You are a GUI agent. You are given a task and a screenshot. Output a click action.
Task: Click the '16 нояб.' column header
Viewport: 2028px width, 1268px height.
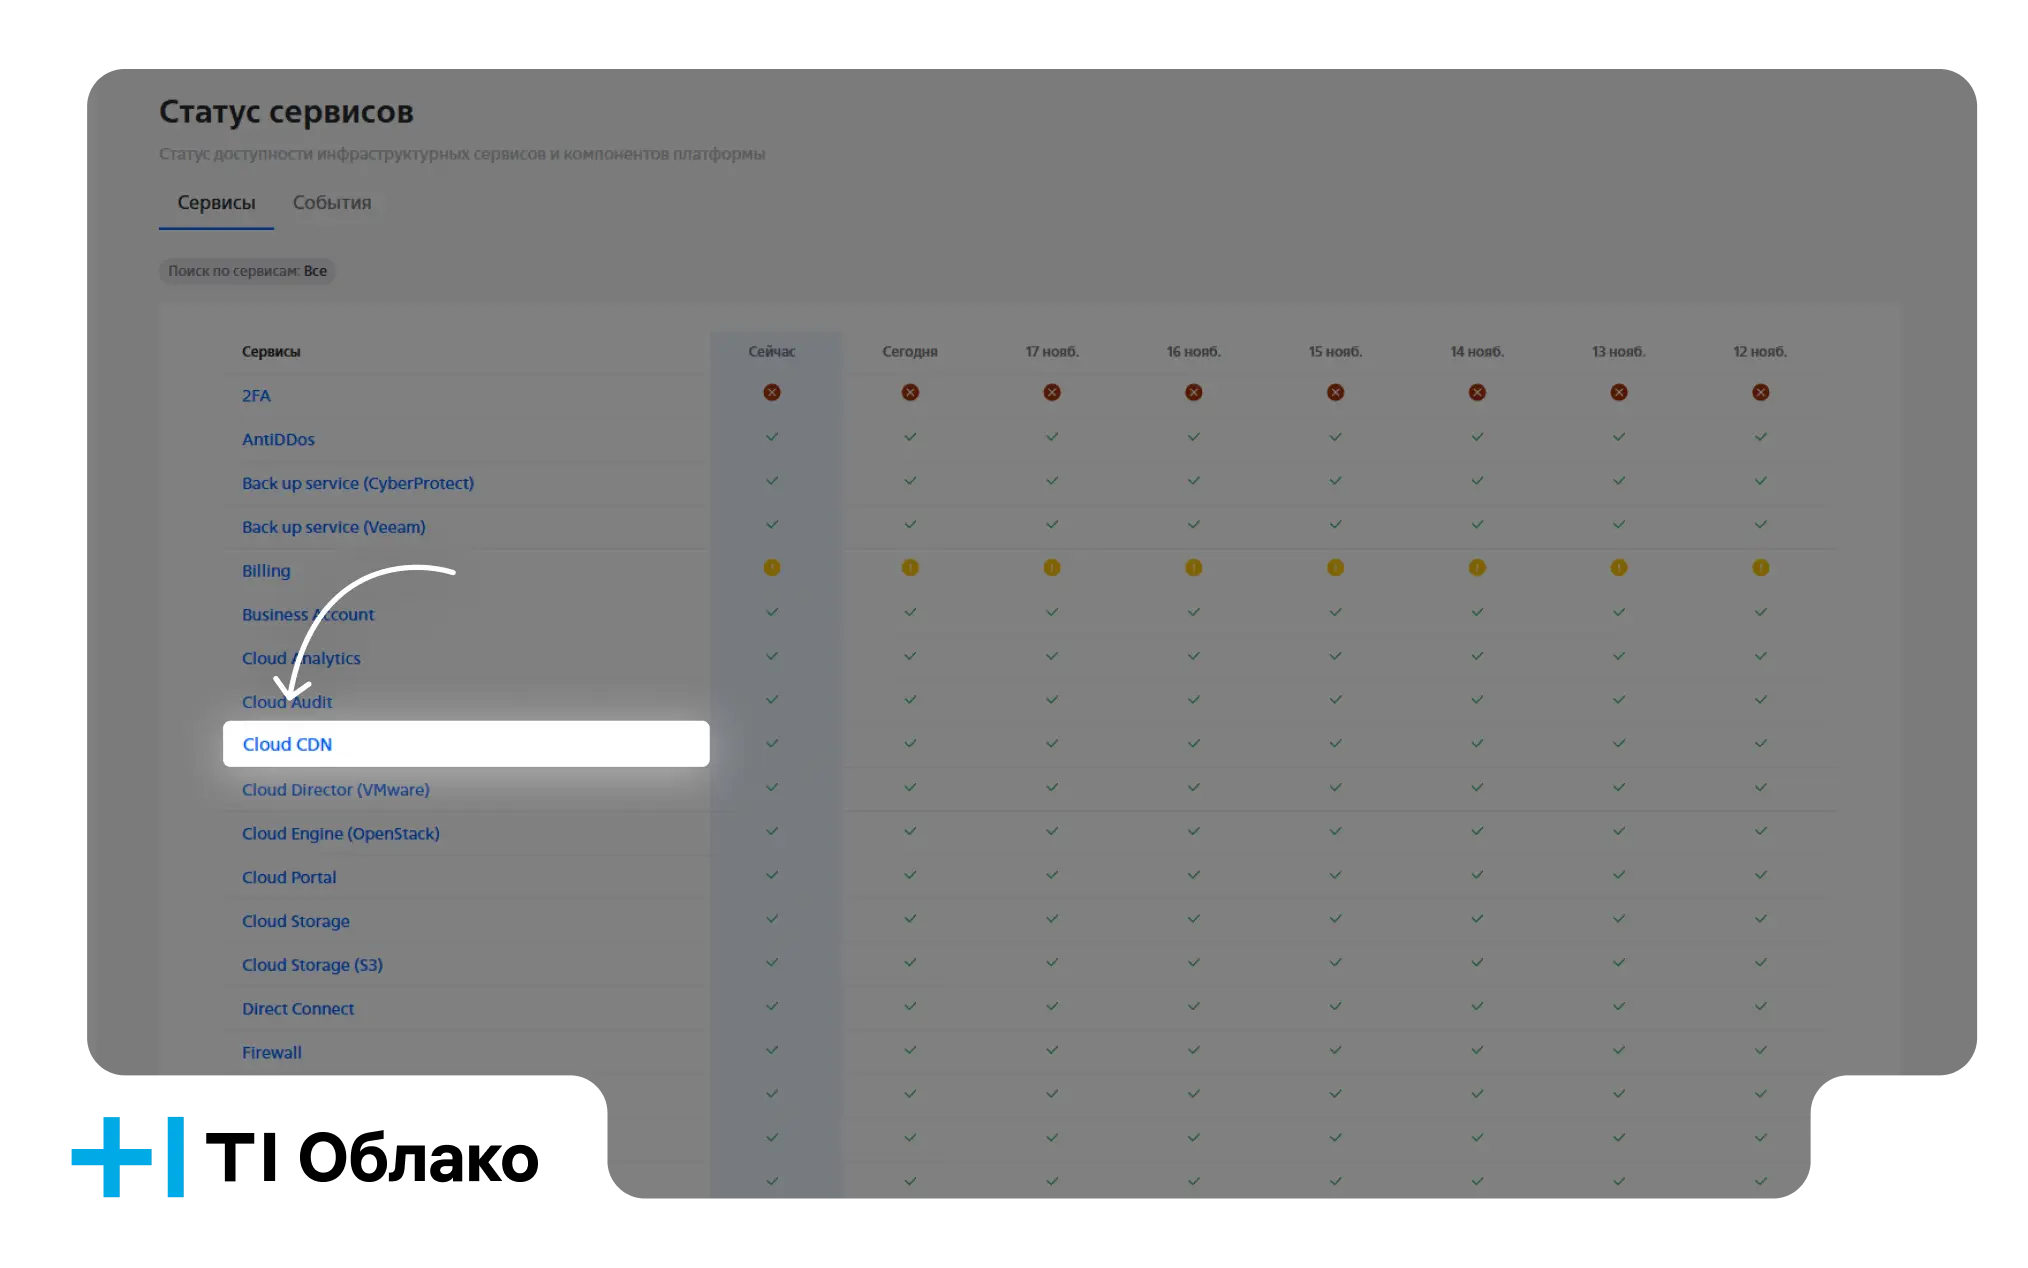(1194, 352)
